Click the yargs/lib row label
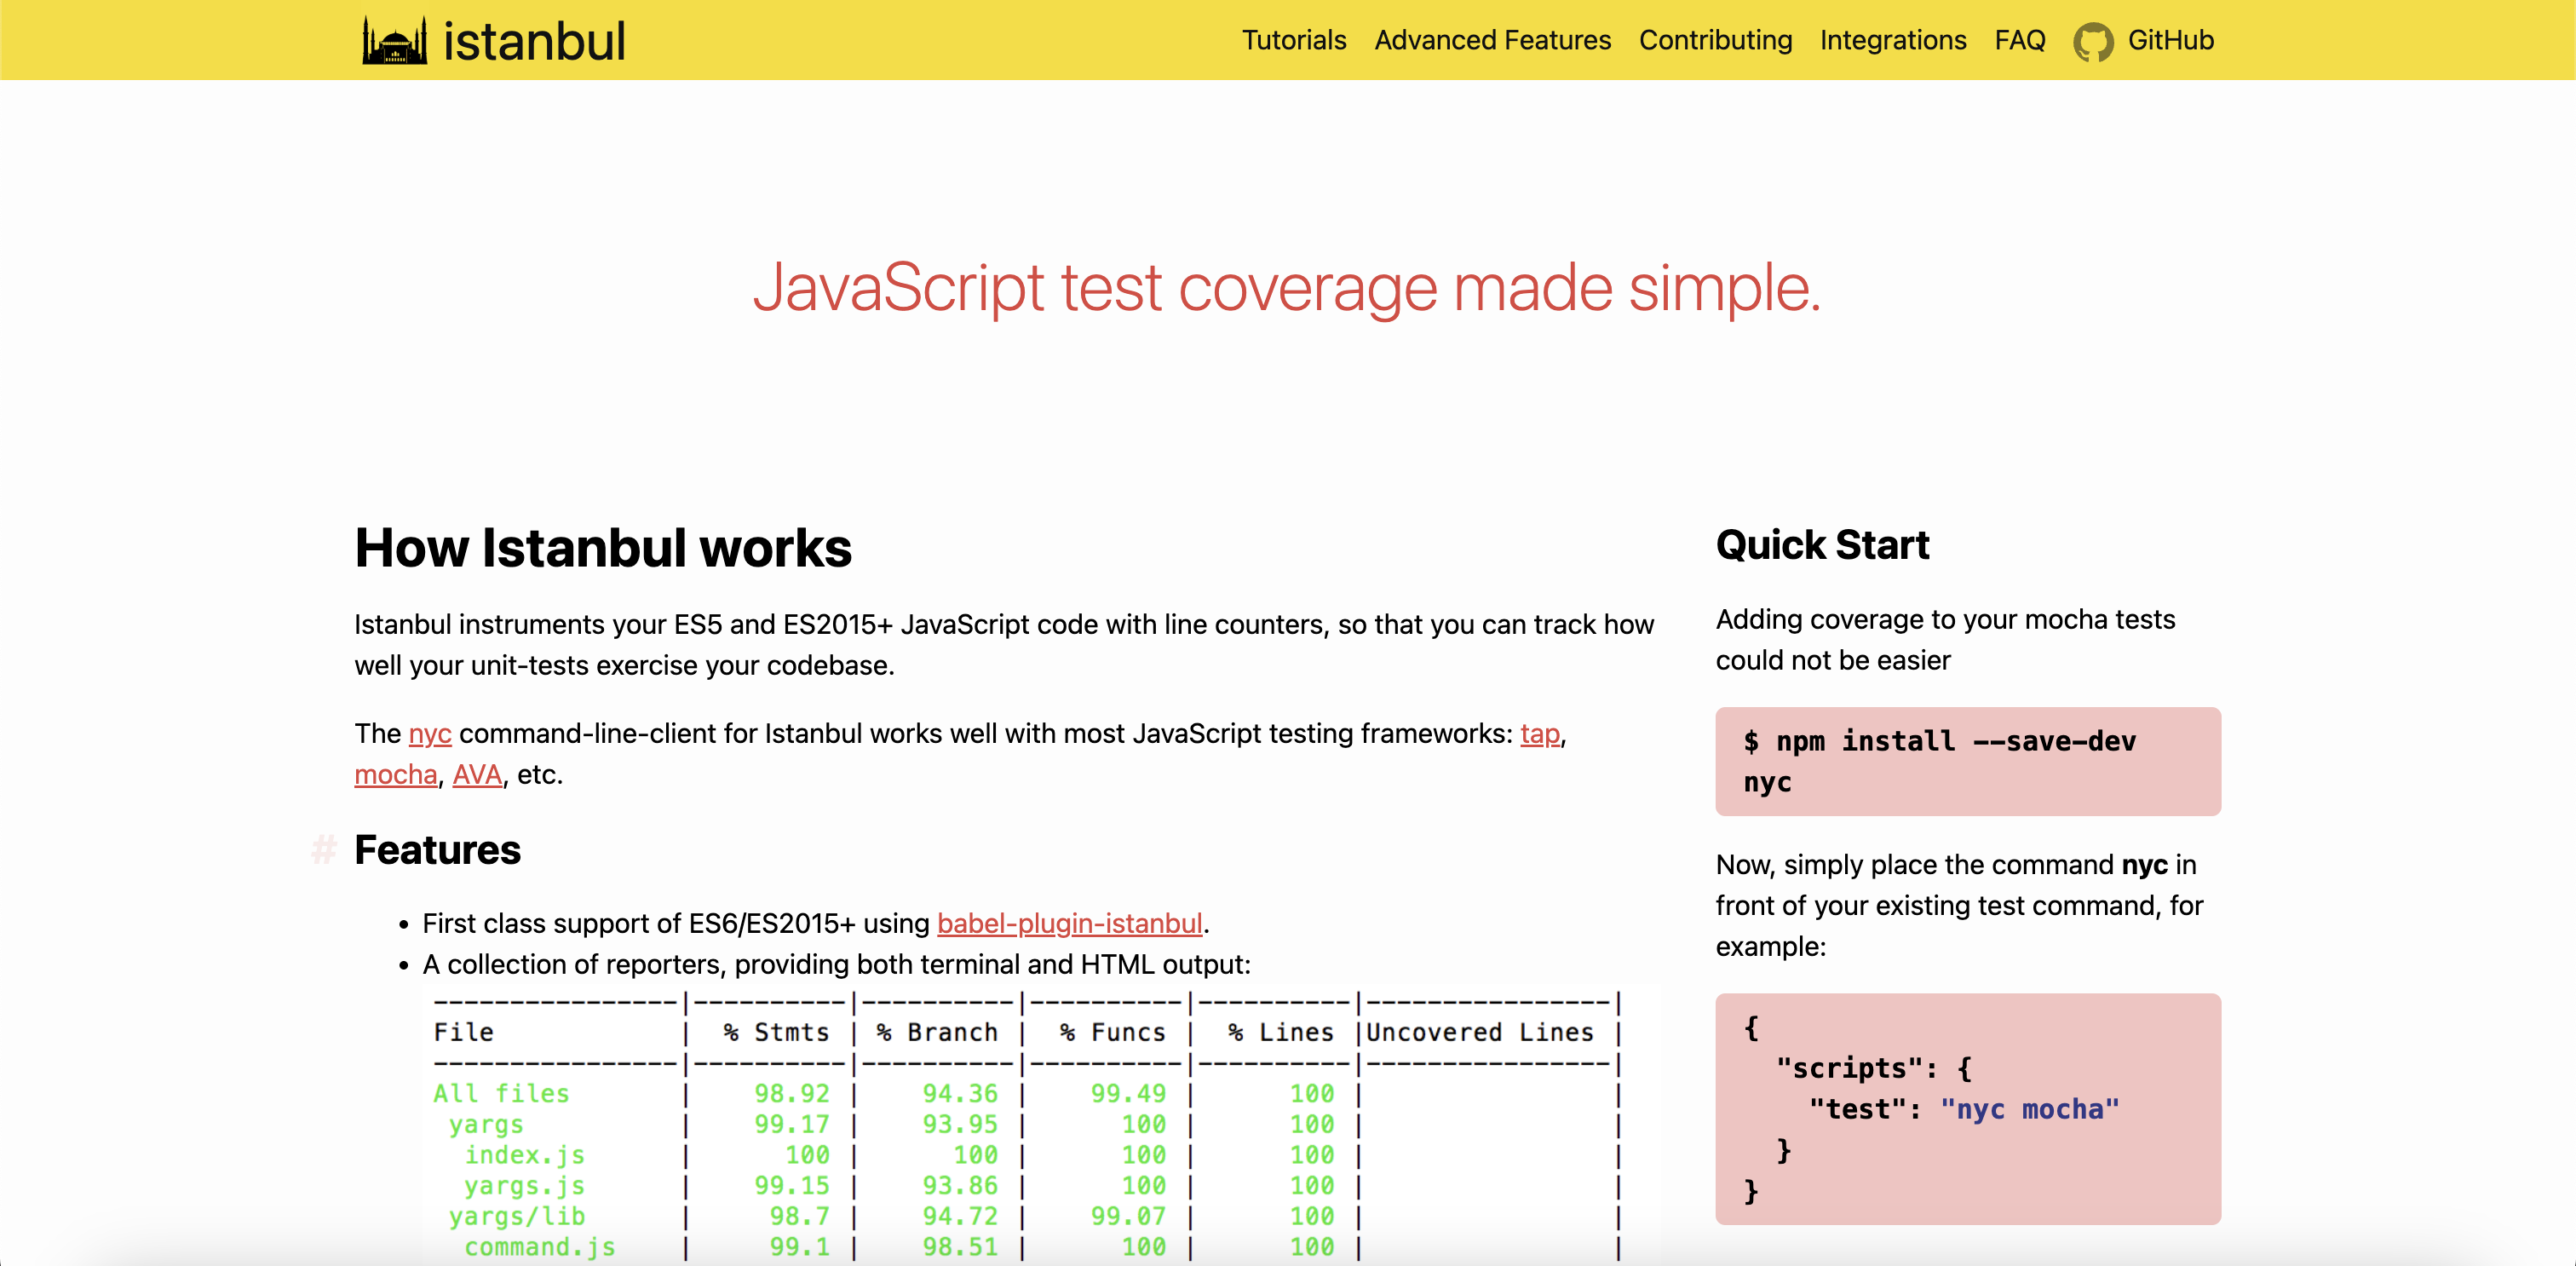Viewport: 2576px width, 1266px height. pos(516,1217)
